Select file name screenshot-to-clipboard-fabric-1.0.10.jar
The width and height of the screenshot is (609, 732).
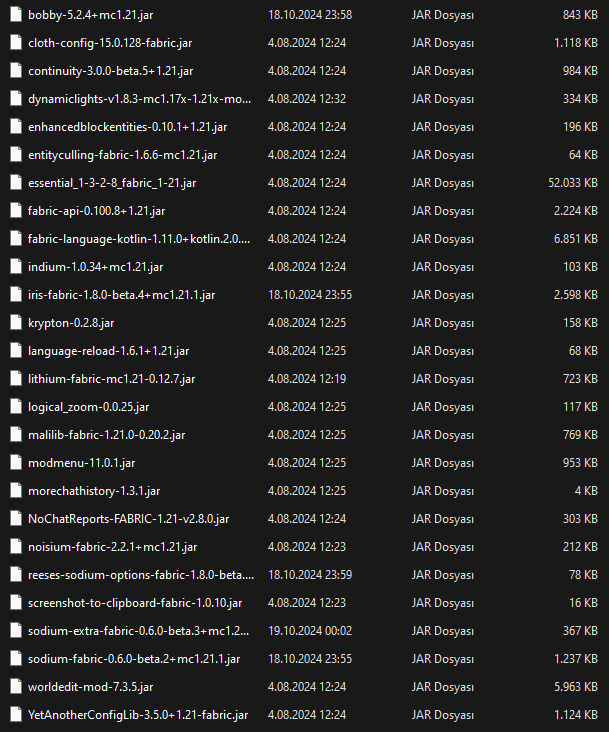point(135,603)
